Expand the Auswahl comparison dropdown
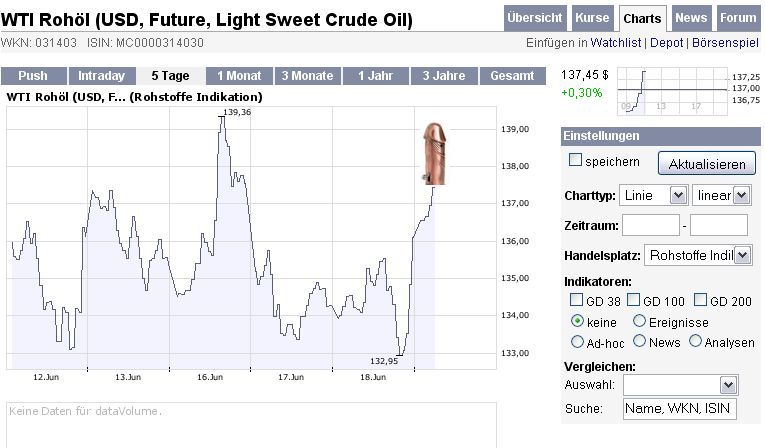This screenshot has width=765, height=448. pos(679,385)
